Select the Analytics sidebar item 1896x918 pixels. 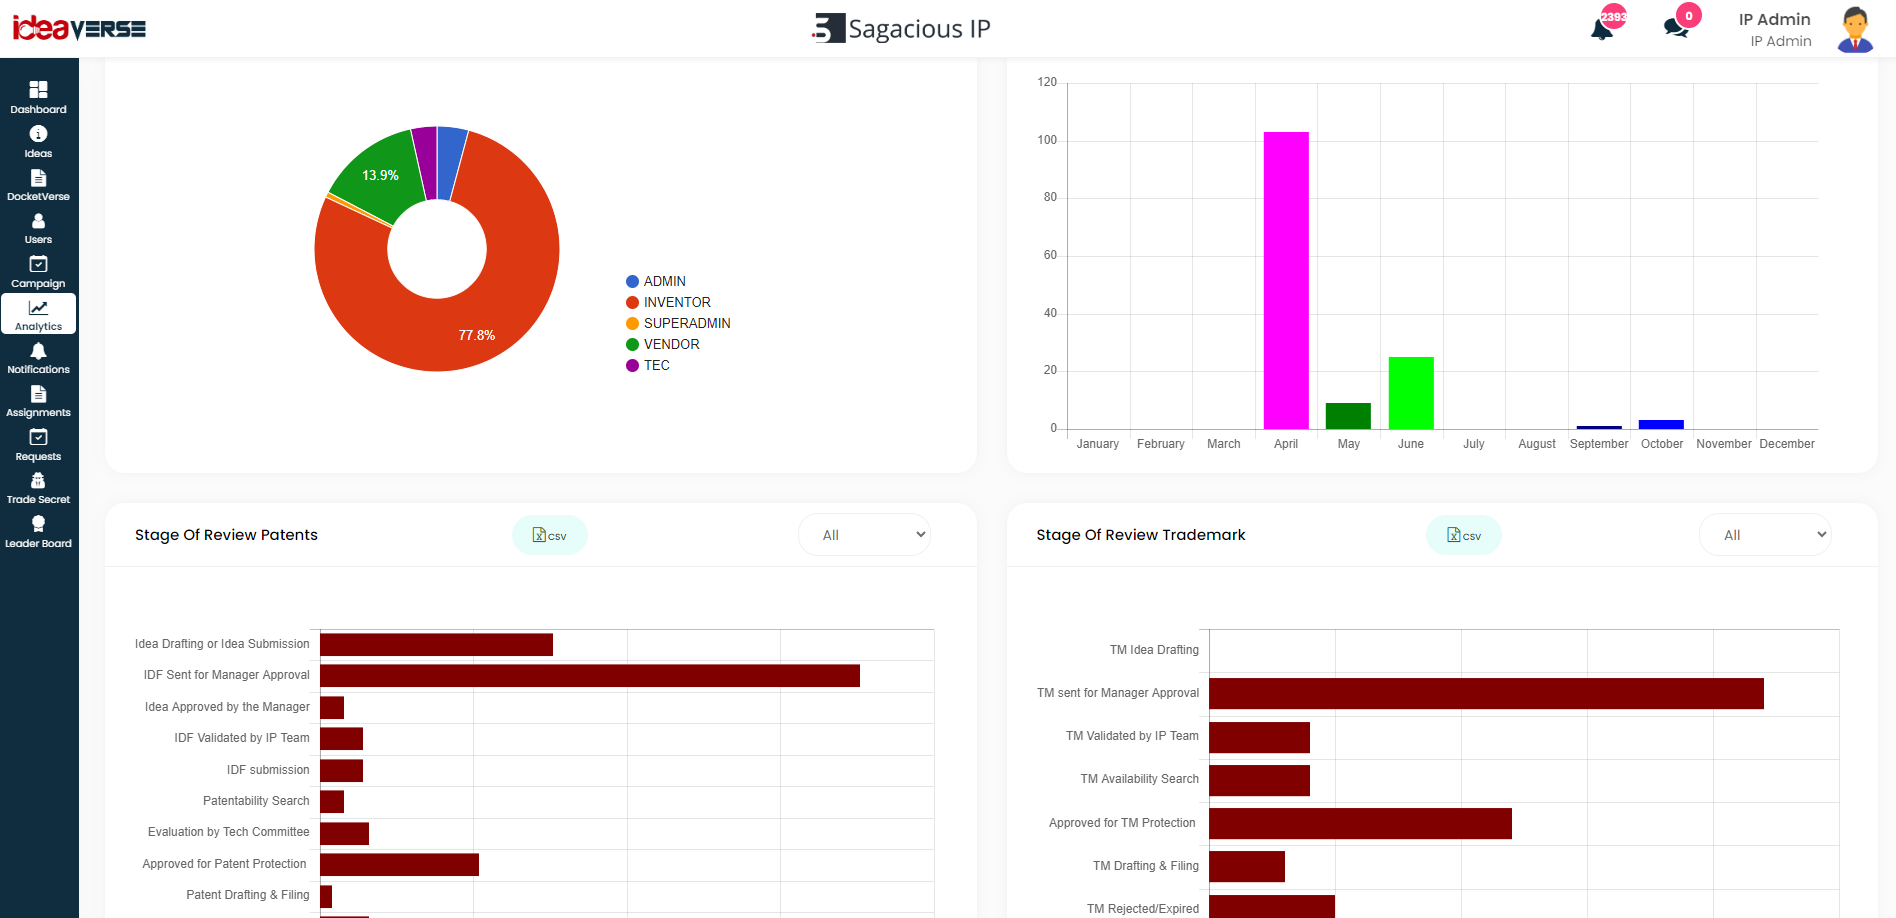coord(38,314)
